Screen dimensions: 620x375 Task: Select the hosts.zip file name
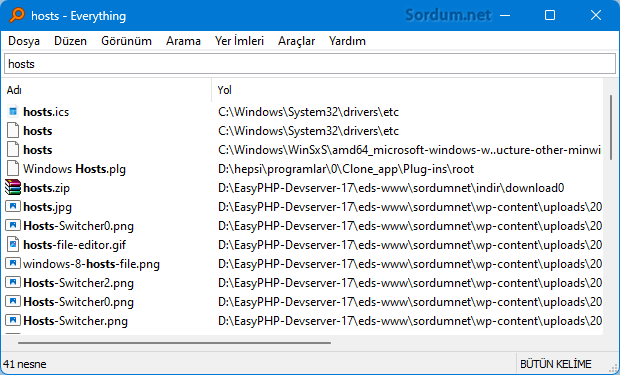(46, 188)
